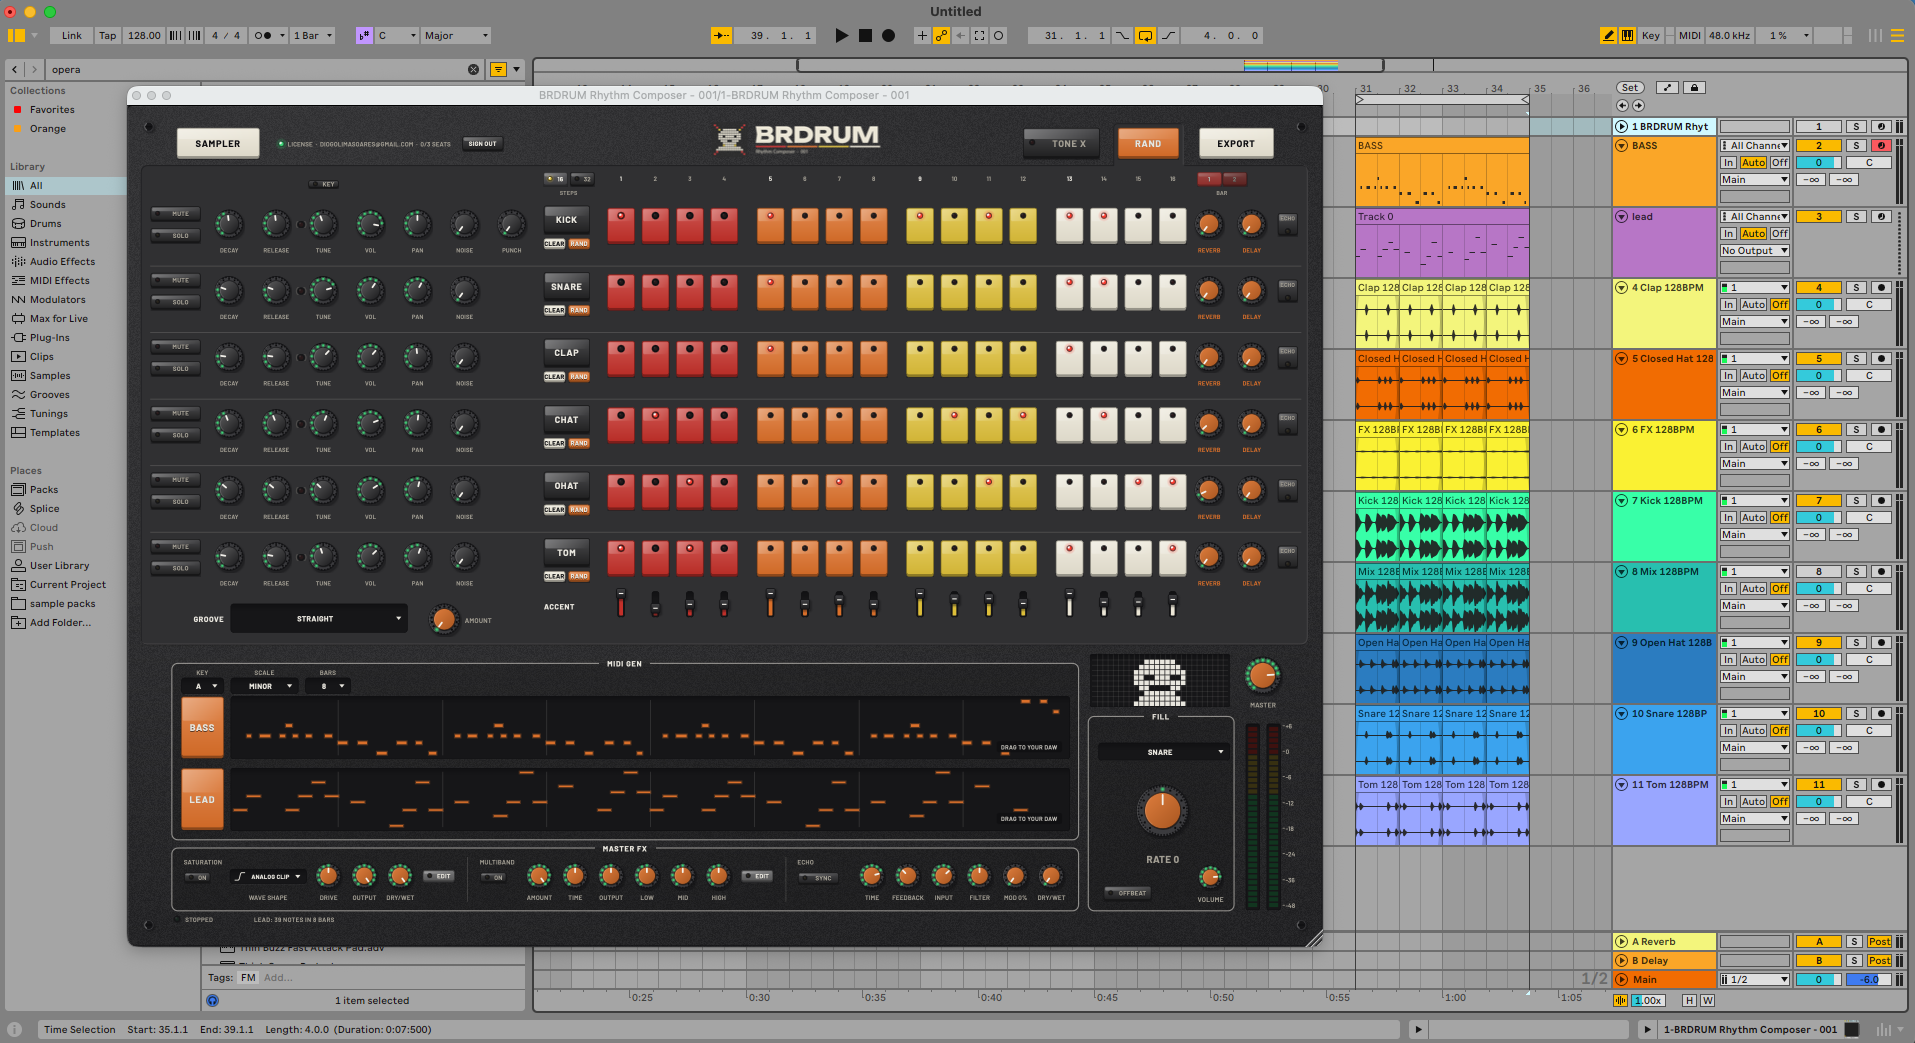Open the lead track No Output dropdown
This screenshot has height=1043, width=1915.
1754,251
